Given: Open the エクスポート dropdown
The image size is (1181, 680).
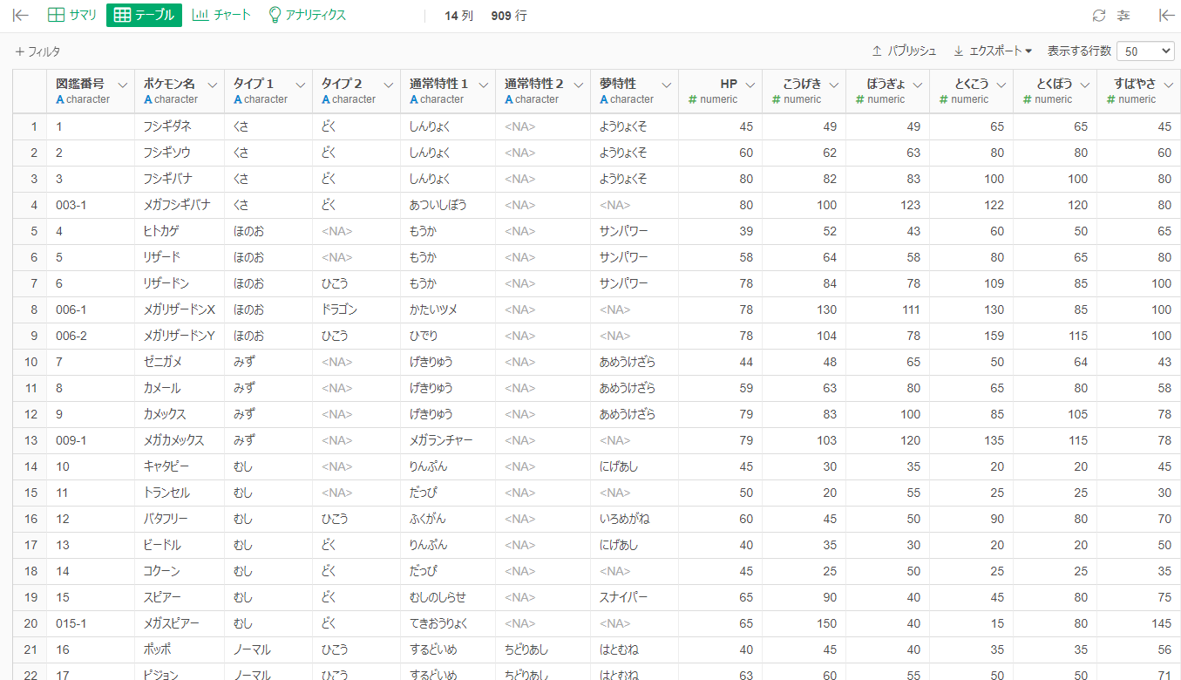Looking at the screenshot, I should tap(992, 51).
